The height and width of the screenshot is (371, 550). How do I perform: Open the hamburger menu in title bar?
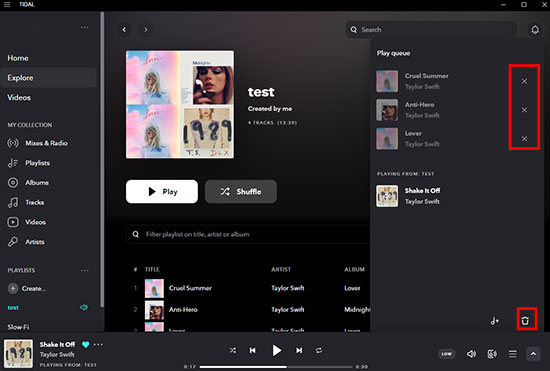coord(7,5)
